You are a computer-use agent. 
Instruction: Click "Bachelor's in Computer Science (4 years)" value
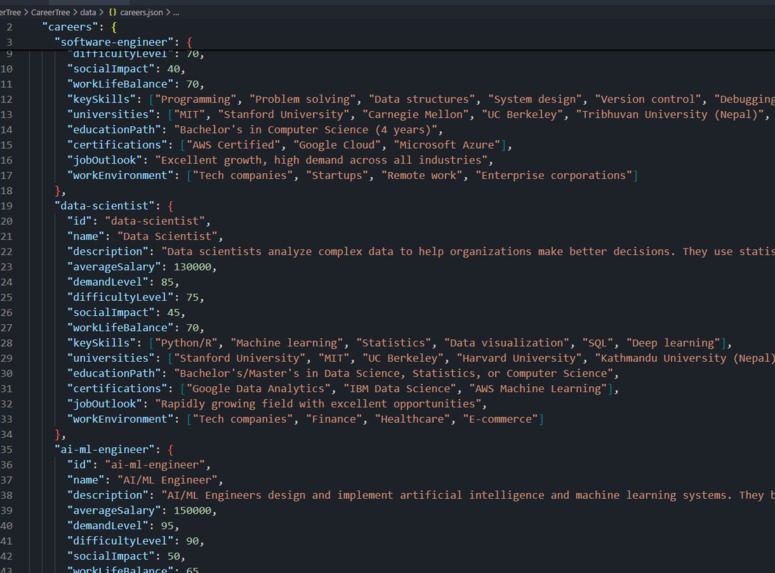point(305,130)
